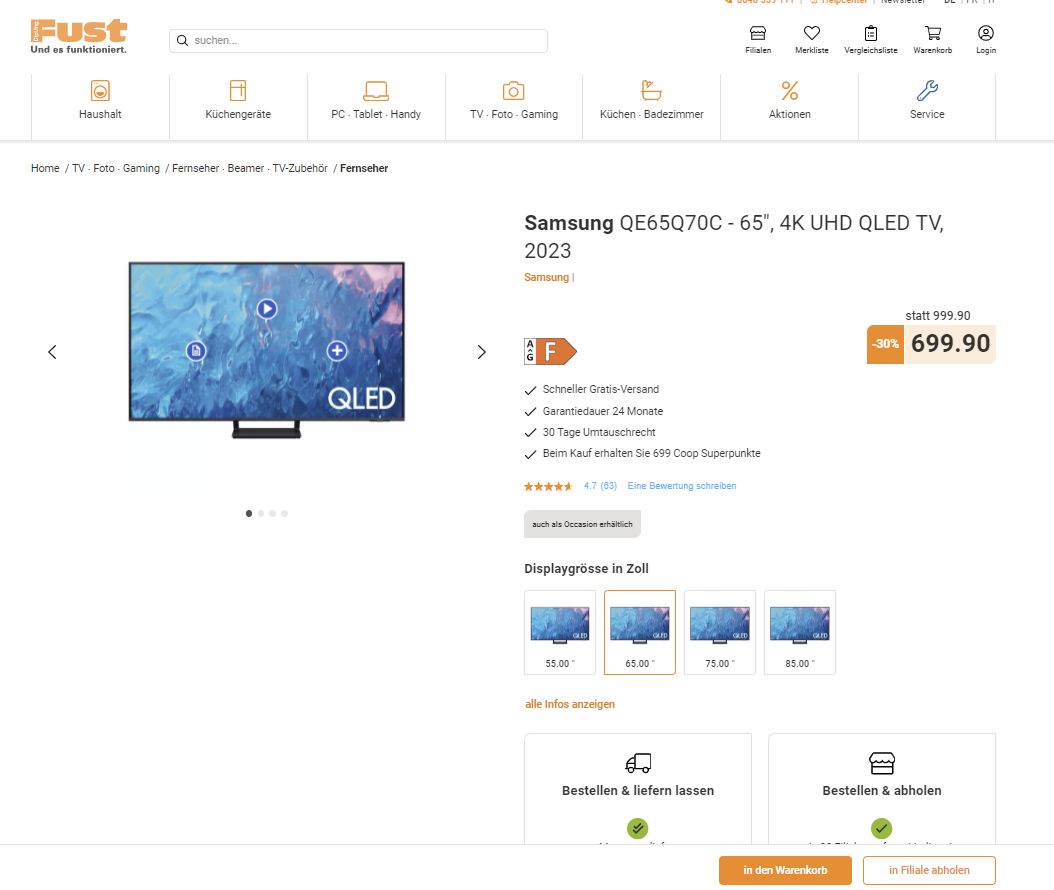
Task: Open the Warenkorb cart icon
Action: pyautogui.click(x=932, y=33)
